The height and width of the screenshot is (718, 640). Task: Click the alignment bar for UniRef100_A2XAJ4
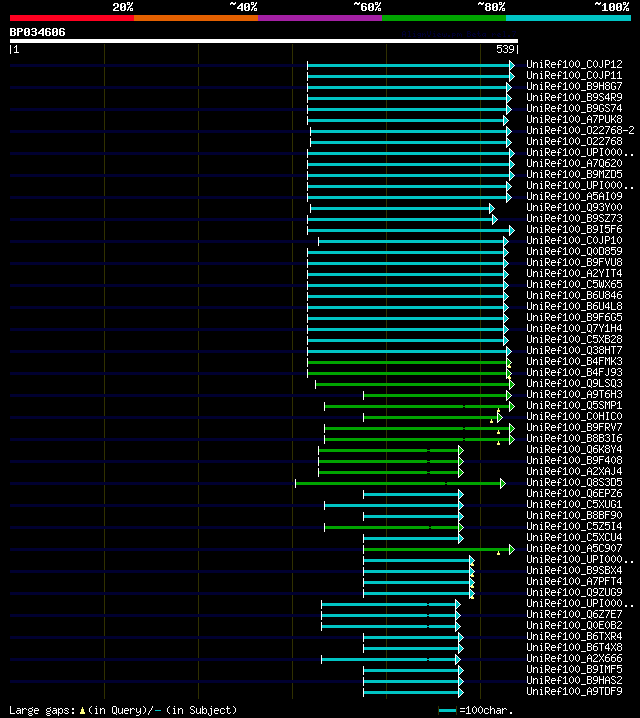(391, 472)
